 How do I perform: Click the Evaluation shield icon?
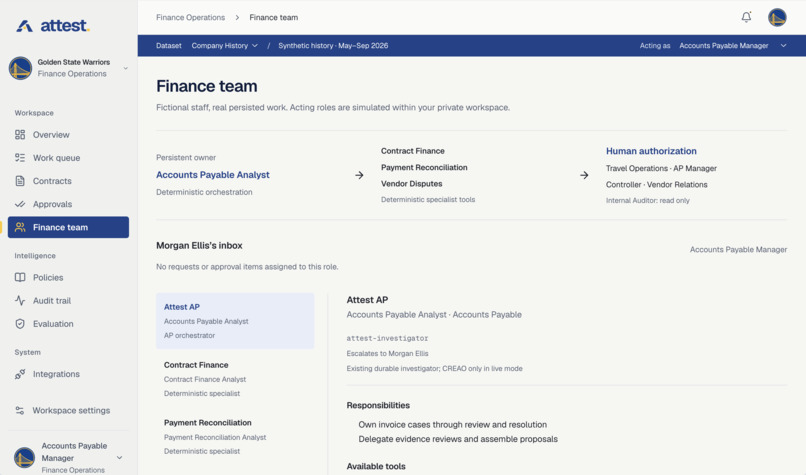(20, 324)
